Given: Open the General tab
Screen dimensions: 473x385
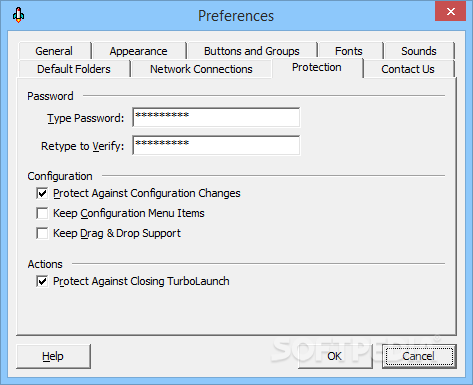Looking at the screenshot, I should [x=54, y=51].
